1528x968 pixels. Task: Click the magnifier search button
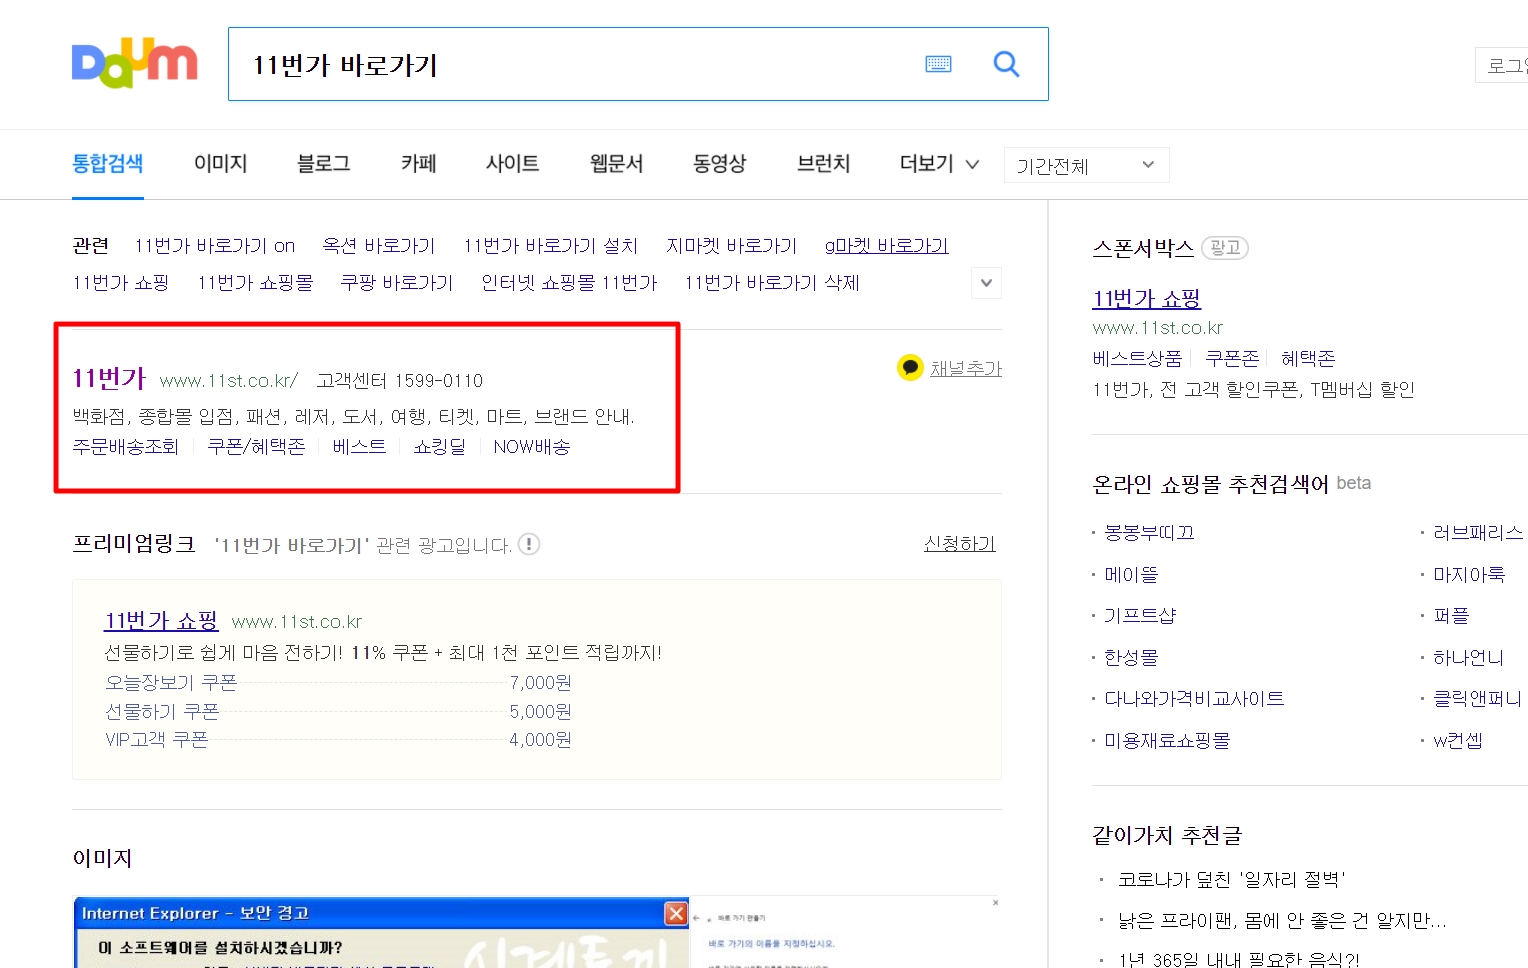coord(1006,64)
